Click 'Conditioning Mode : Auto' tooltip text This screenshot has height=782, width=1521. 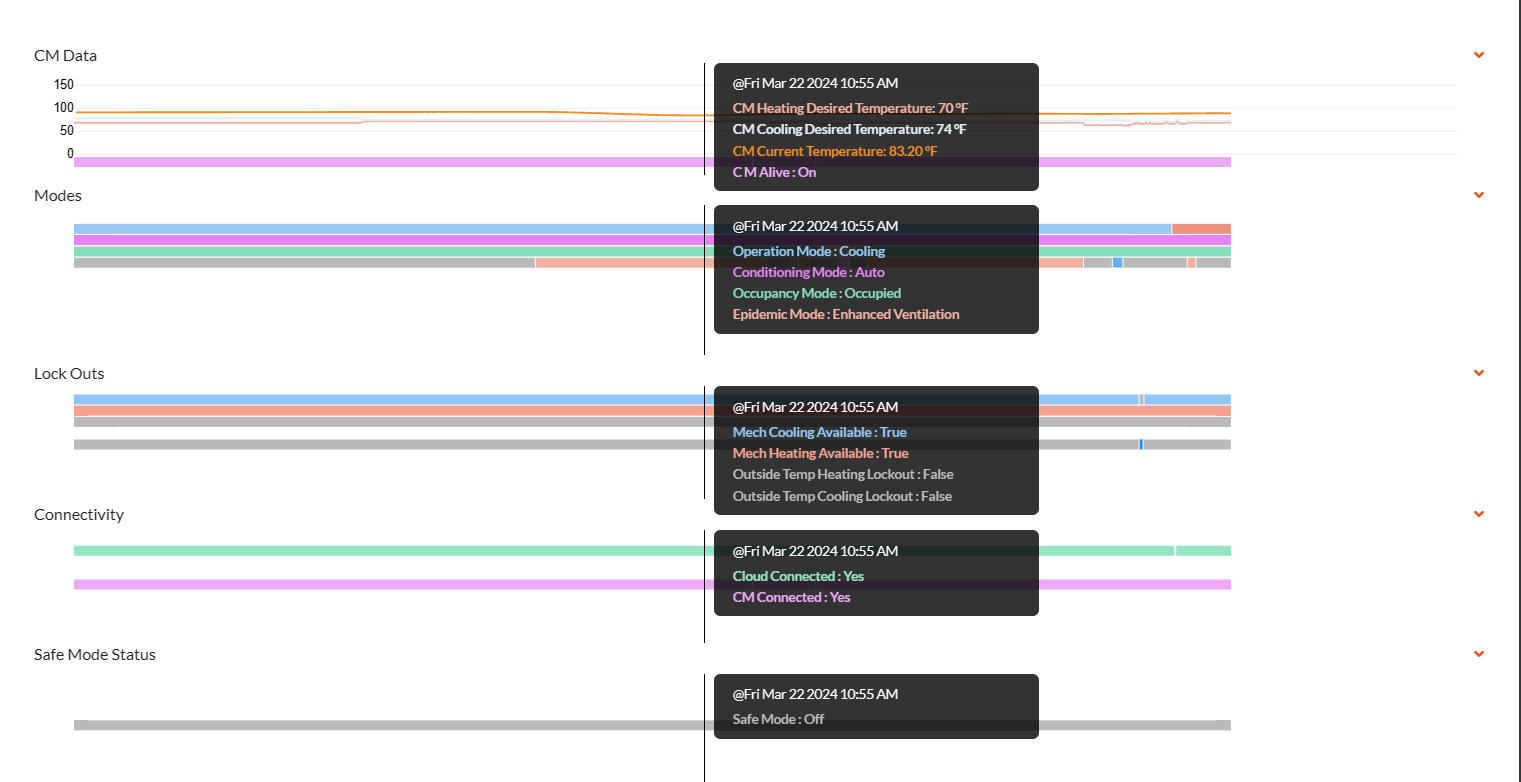[x=808, y=272]
